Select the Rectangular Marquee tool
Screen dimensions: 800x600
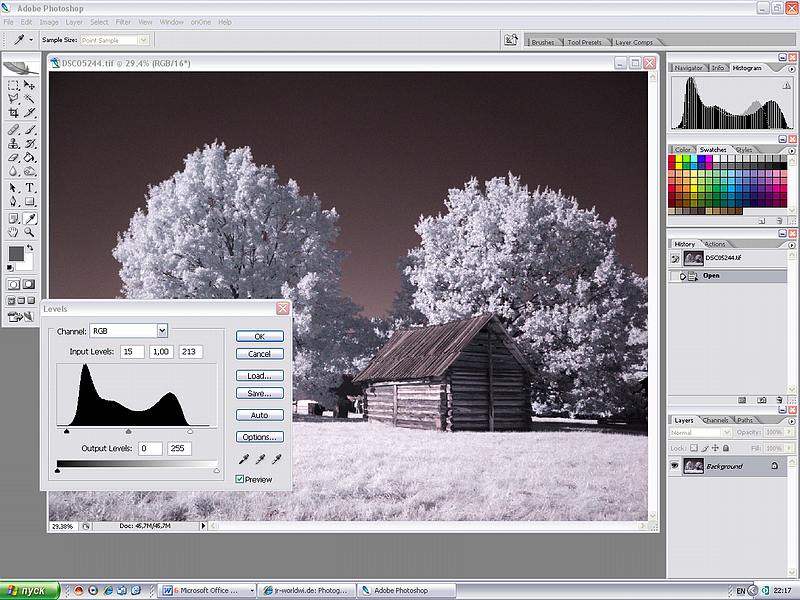tap(14, 85)
